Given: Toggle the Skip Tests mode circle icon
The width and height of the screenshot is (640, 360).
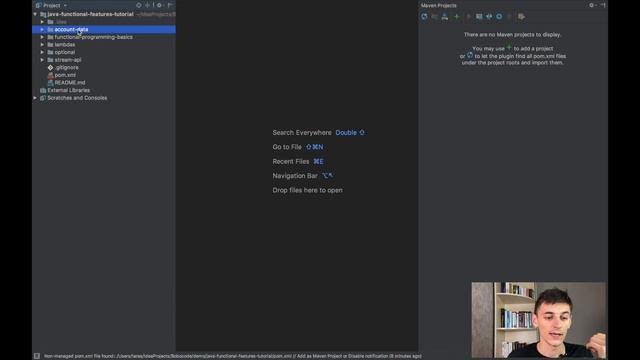Looking at the screenshot, I should click(499, 16).
